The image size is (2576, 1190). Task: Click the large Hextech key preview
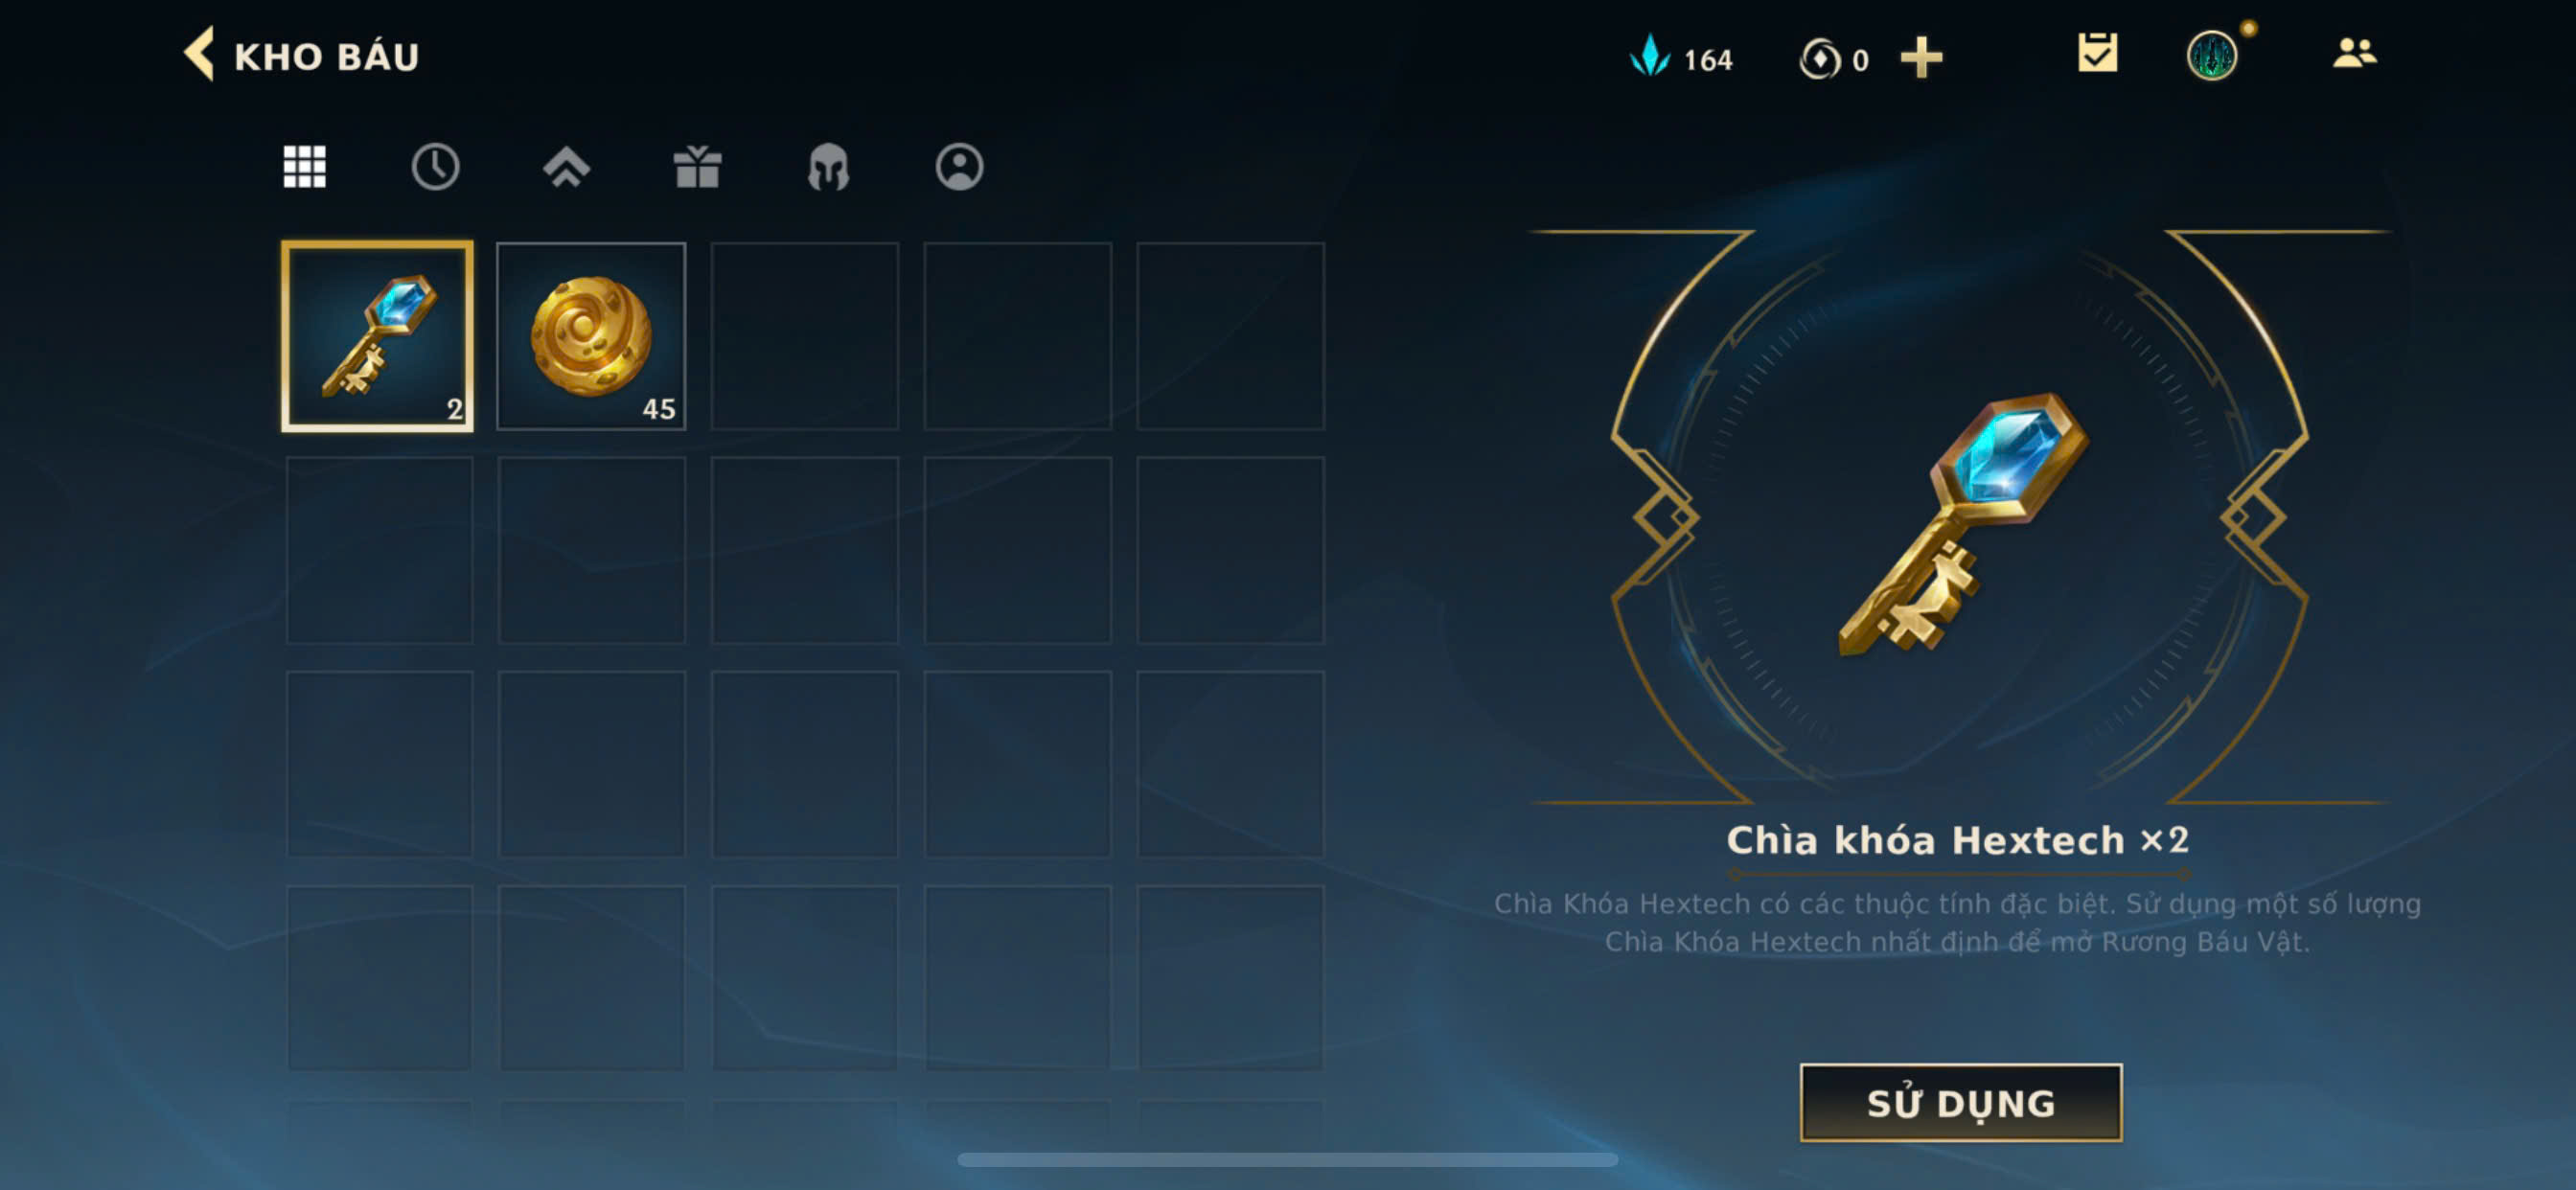coord(1961,524)
